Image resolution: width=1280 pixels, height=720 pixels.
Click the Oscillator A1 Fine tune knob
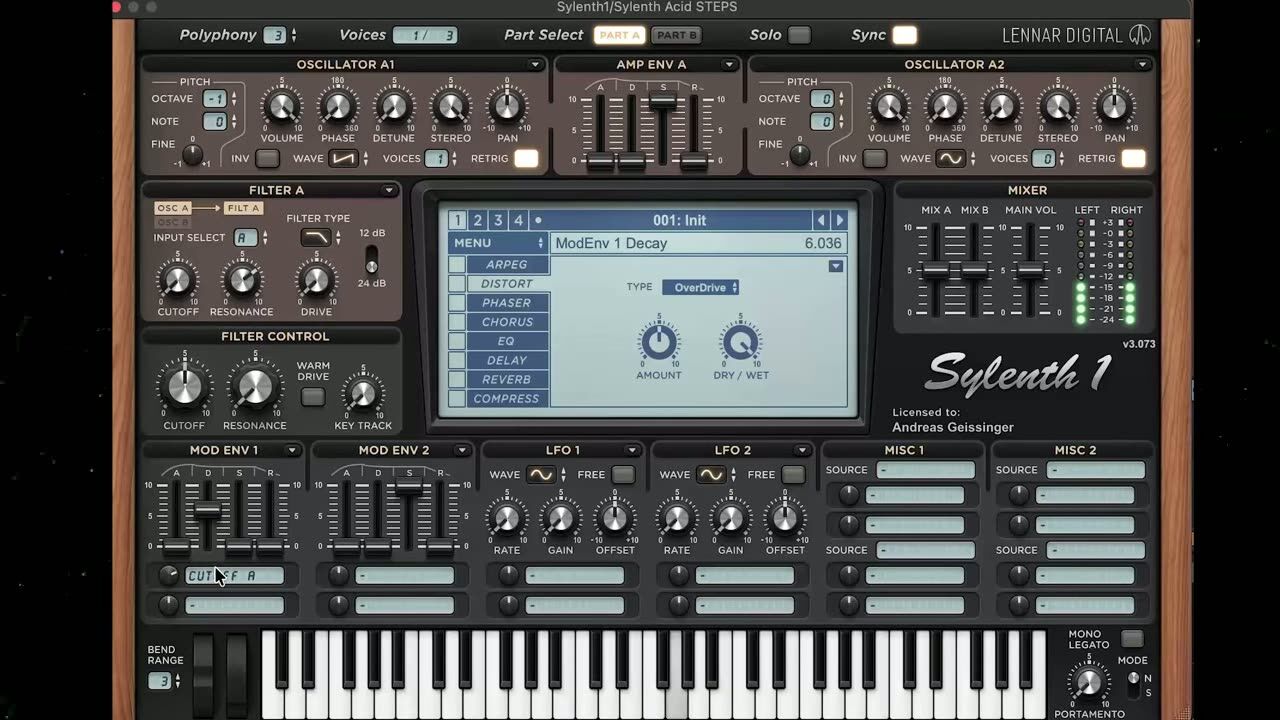coord(193,154)
